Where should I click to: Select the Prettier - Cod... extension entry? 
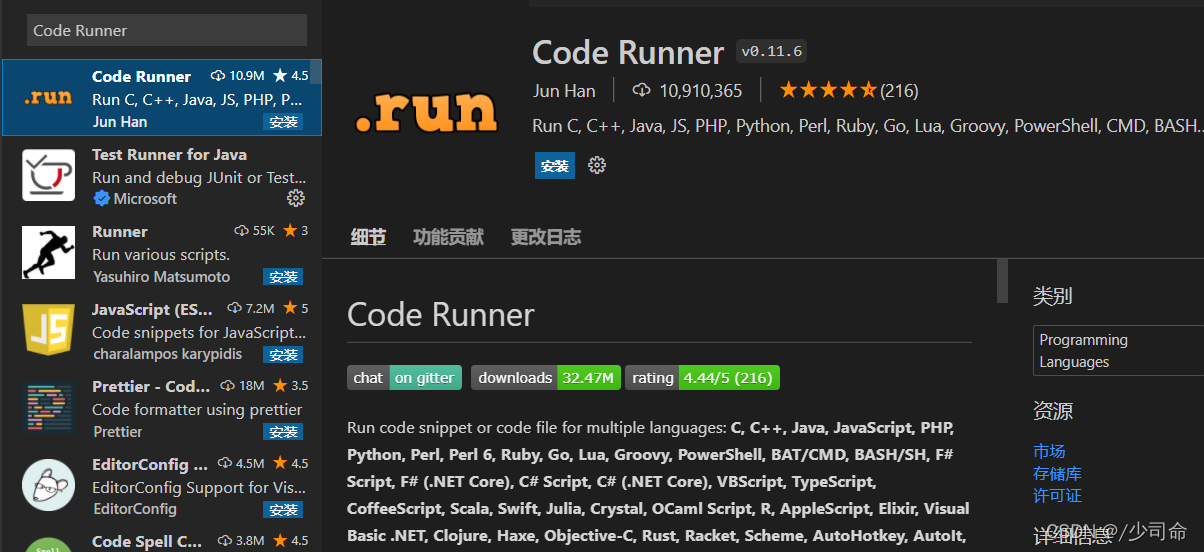161,408
